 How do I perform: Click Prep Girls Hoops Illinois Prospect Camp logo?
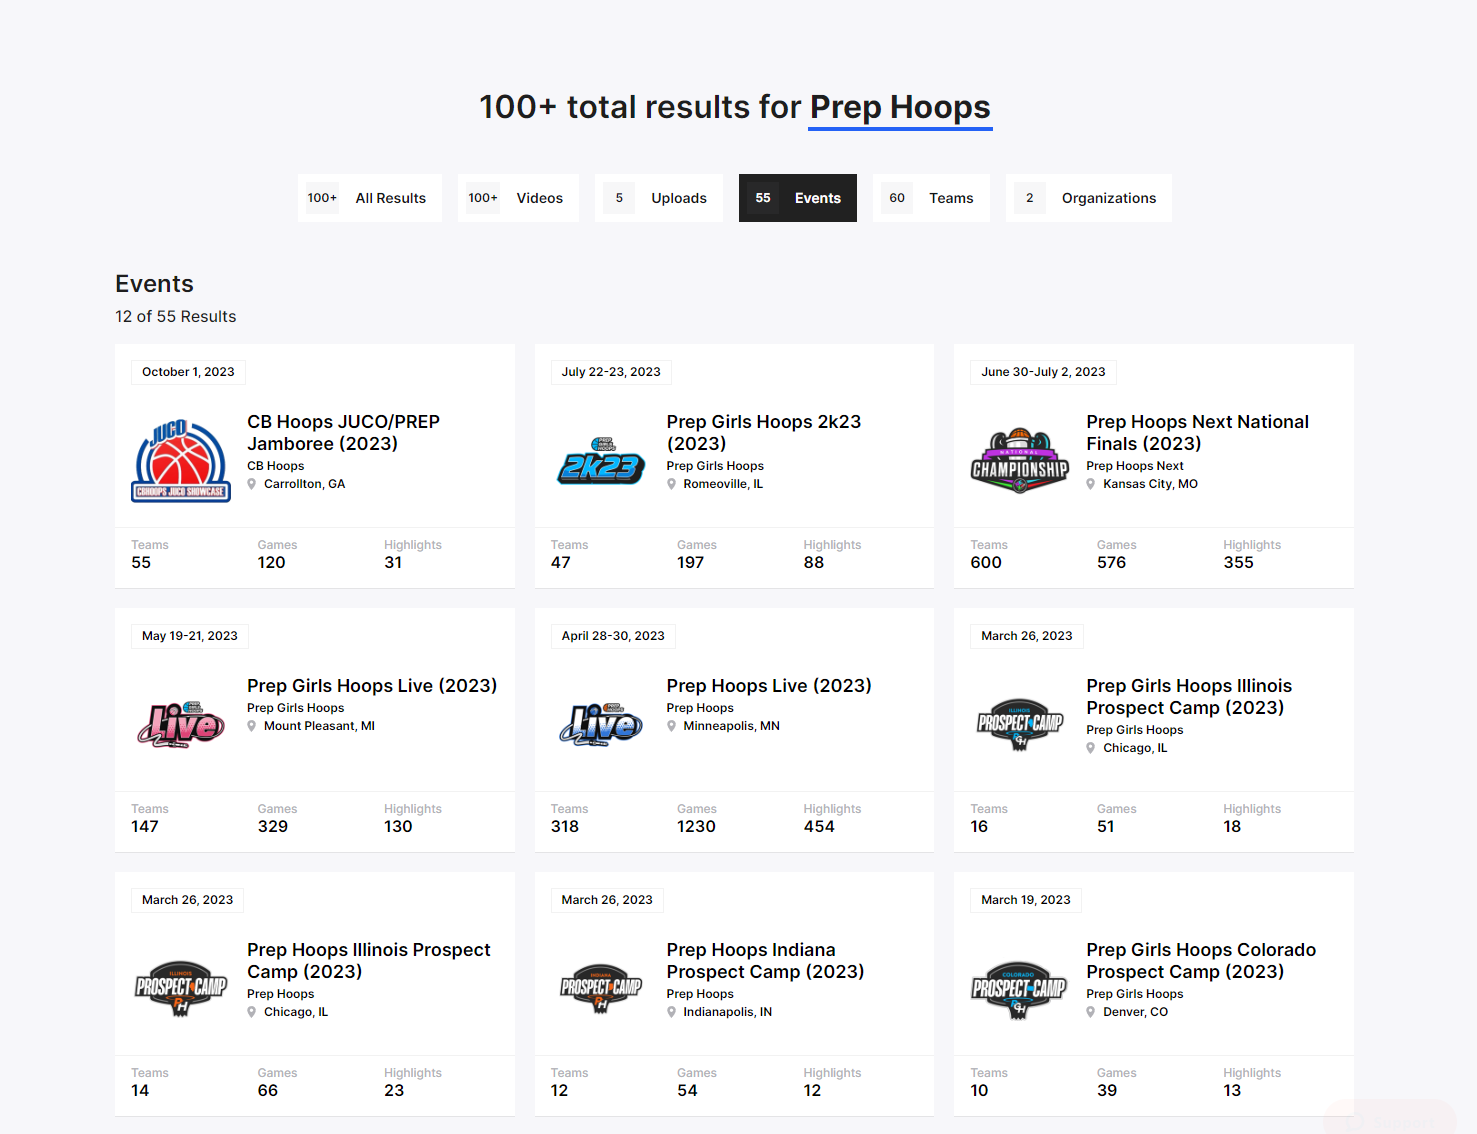tap(1020, 725)
